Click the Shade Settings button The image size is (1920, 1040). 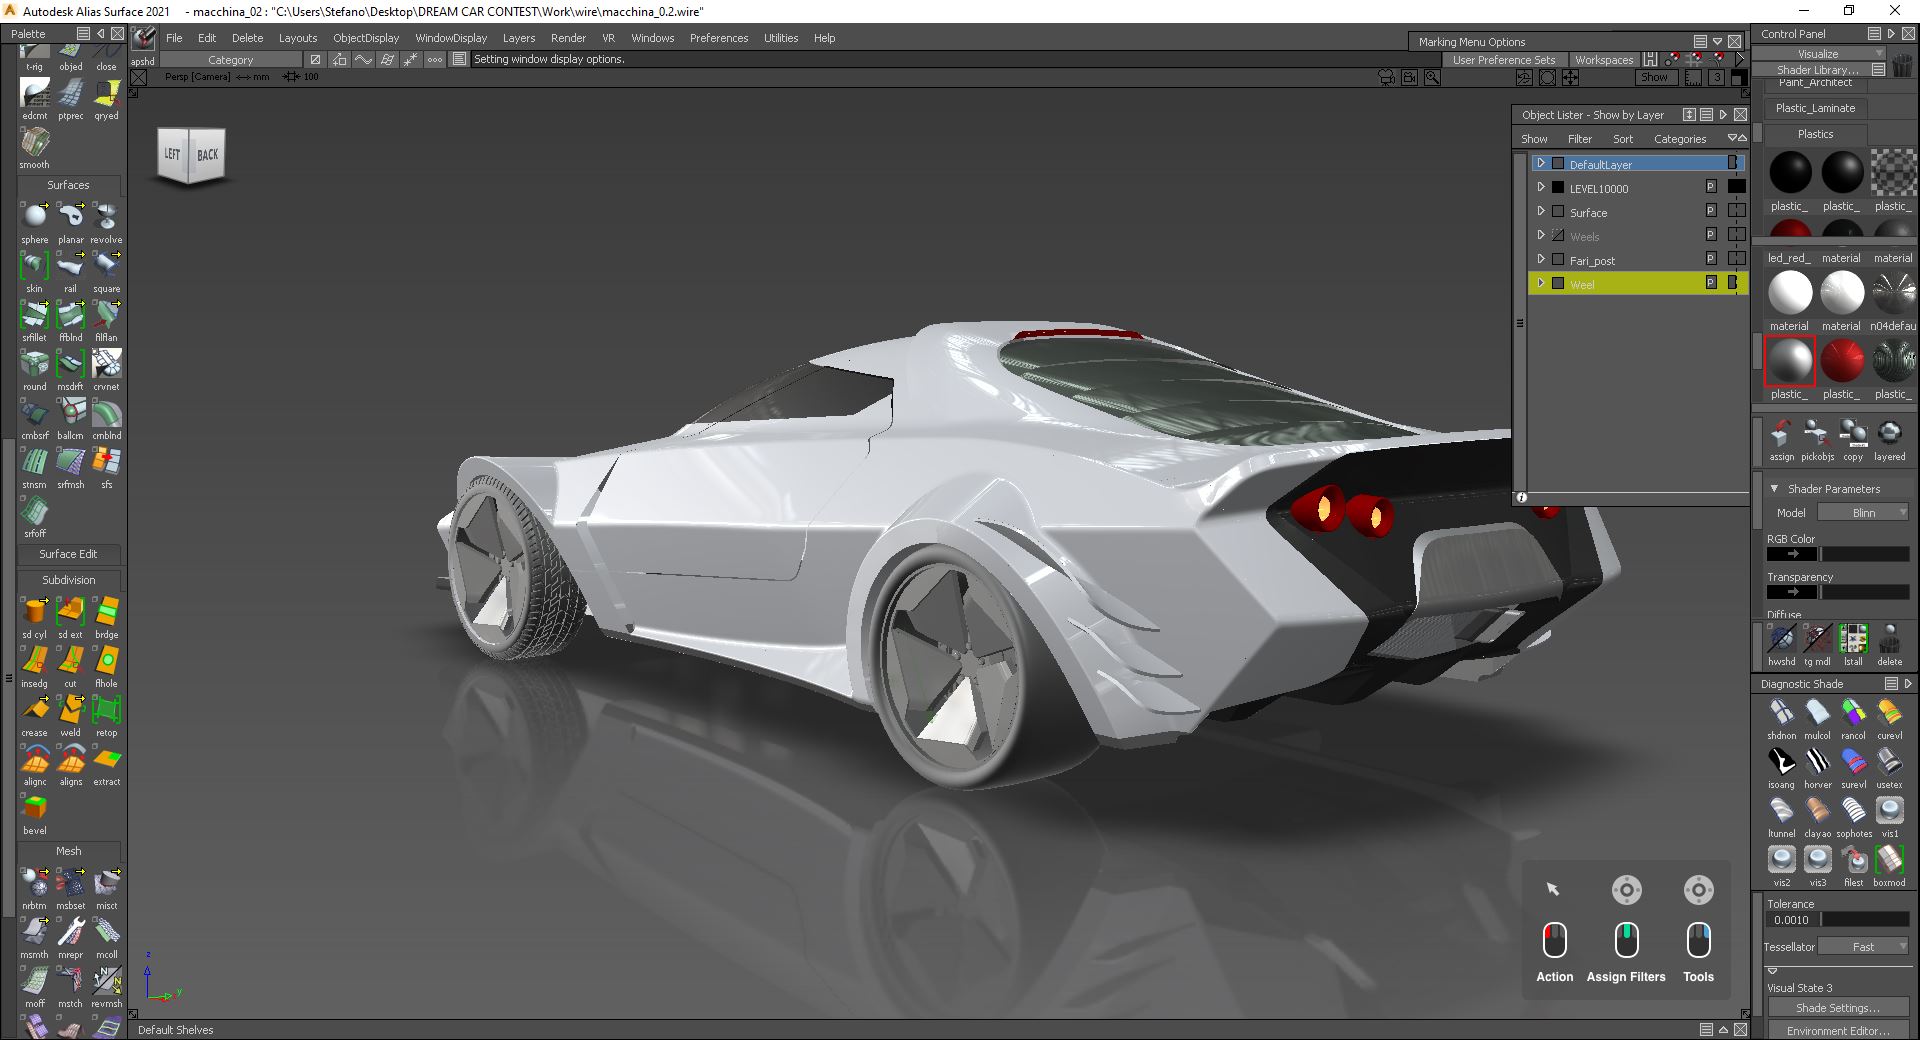point(1836,1008)
